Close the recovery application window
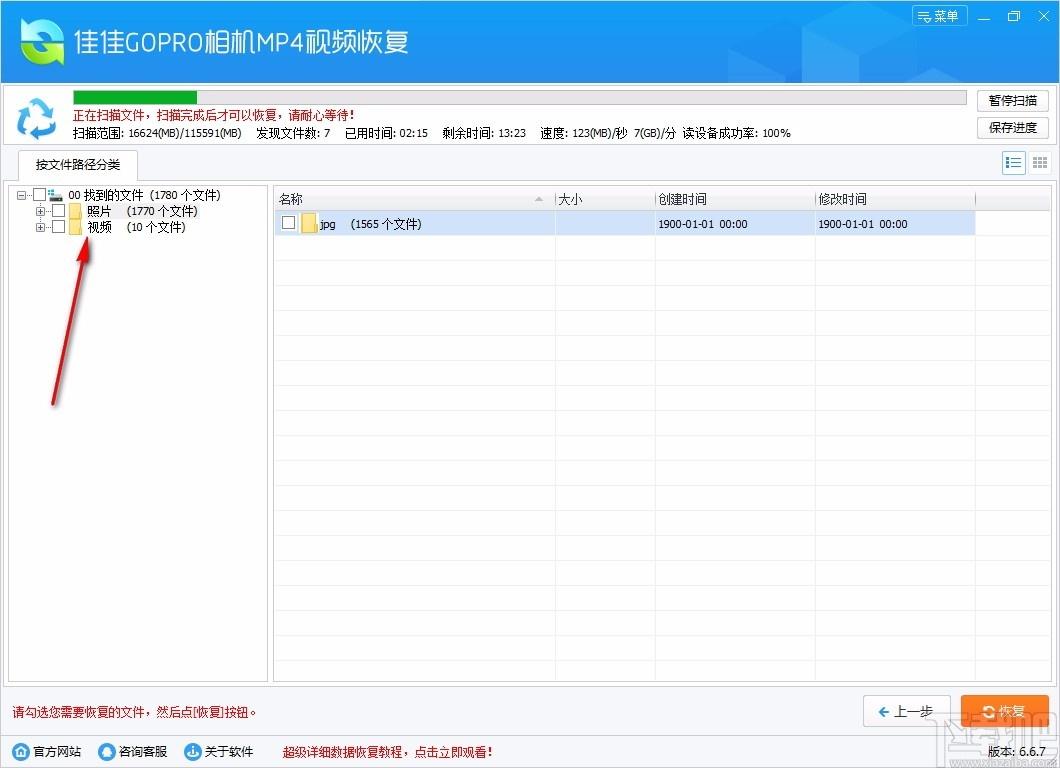This screenshot has height=768, width=1060. (1044, 16)
